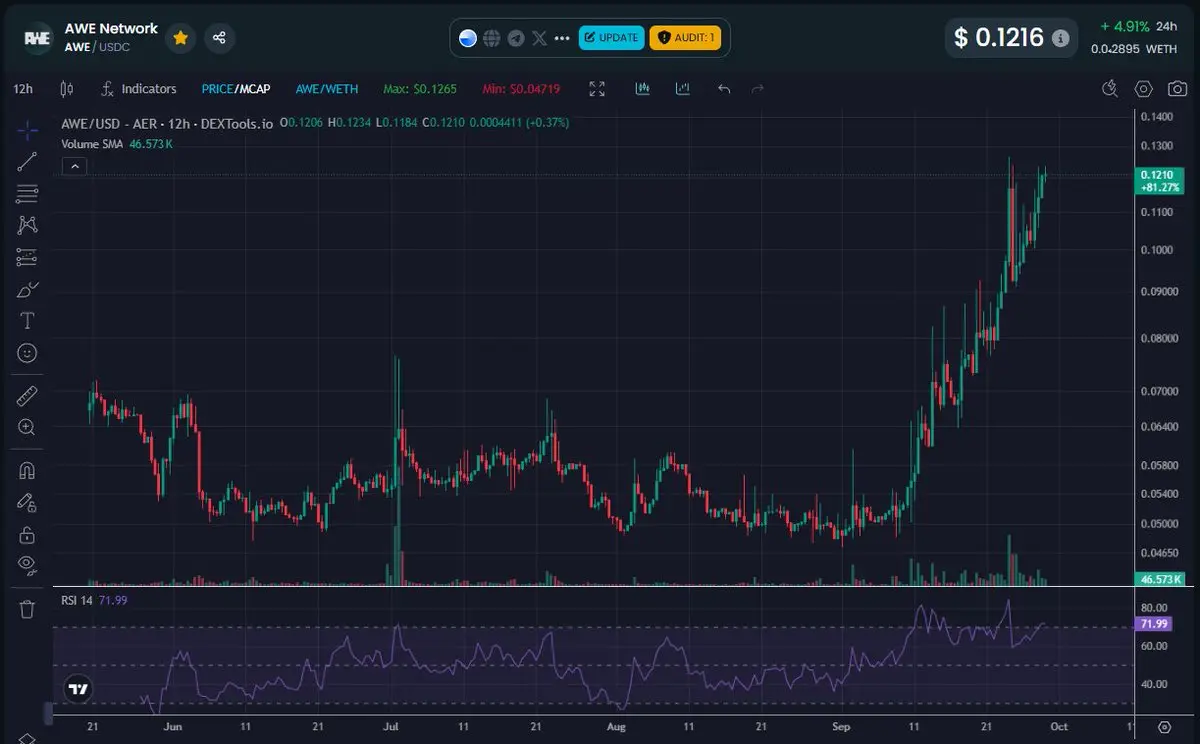Remove drawings with the trash icon
The width and height of the screenshot is (1200, 744).
pyautogui.click(x=27, y=608)
